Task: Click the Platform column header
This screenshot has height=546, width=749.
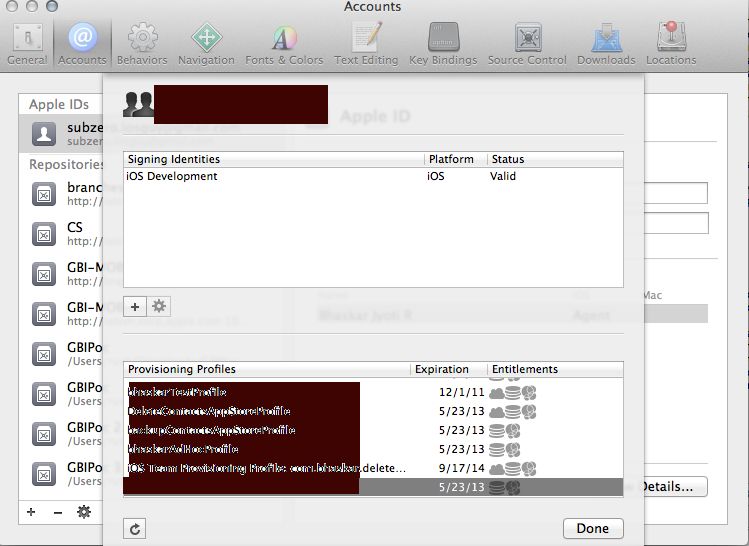Action: coord(455,159)
